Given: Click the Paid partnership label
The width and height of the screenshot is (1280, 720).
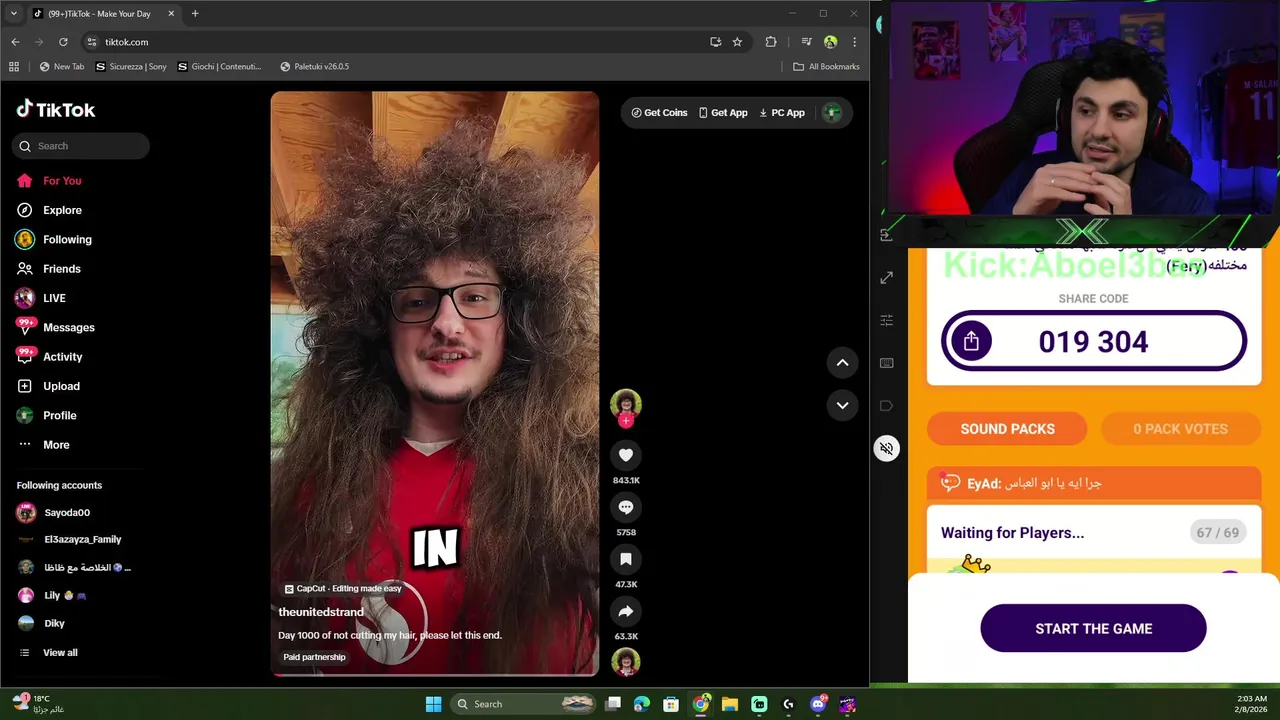Looking at the screenshot, I should (314, 657).
